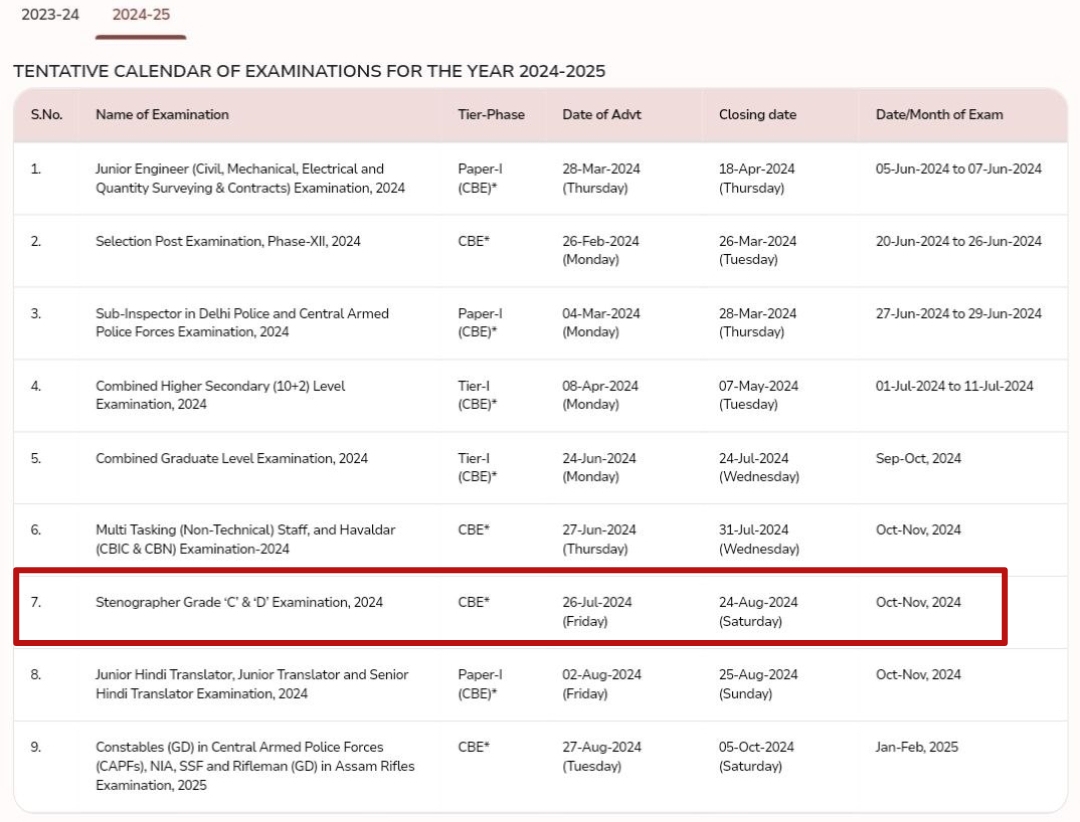This screenshot has width=1080, height=822.
Task: Select the Sub-Inspector in Delhi Police exam name
Action: (x=242, y=322)
